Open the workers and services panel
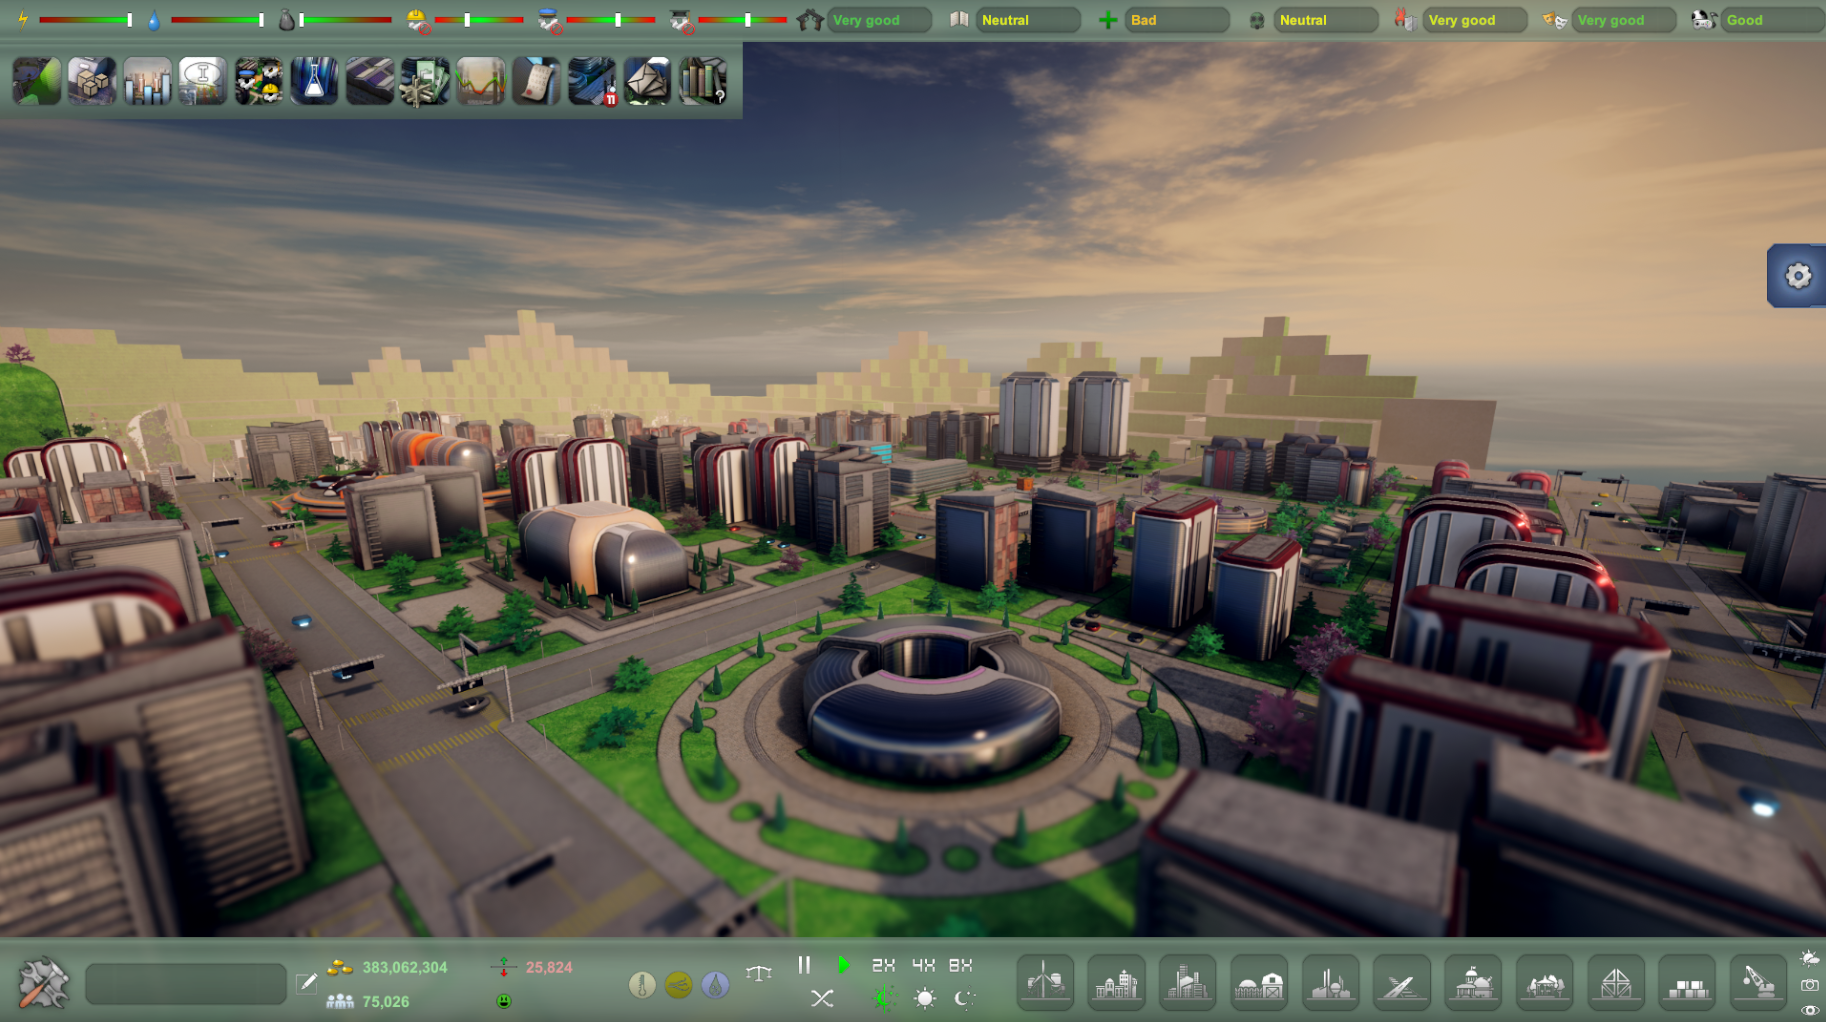Screen dimensions: 1826x1022 click(x=259, y=81)
